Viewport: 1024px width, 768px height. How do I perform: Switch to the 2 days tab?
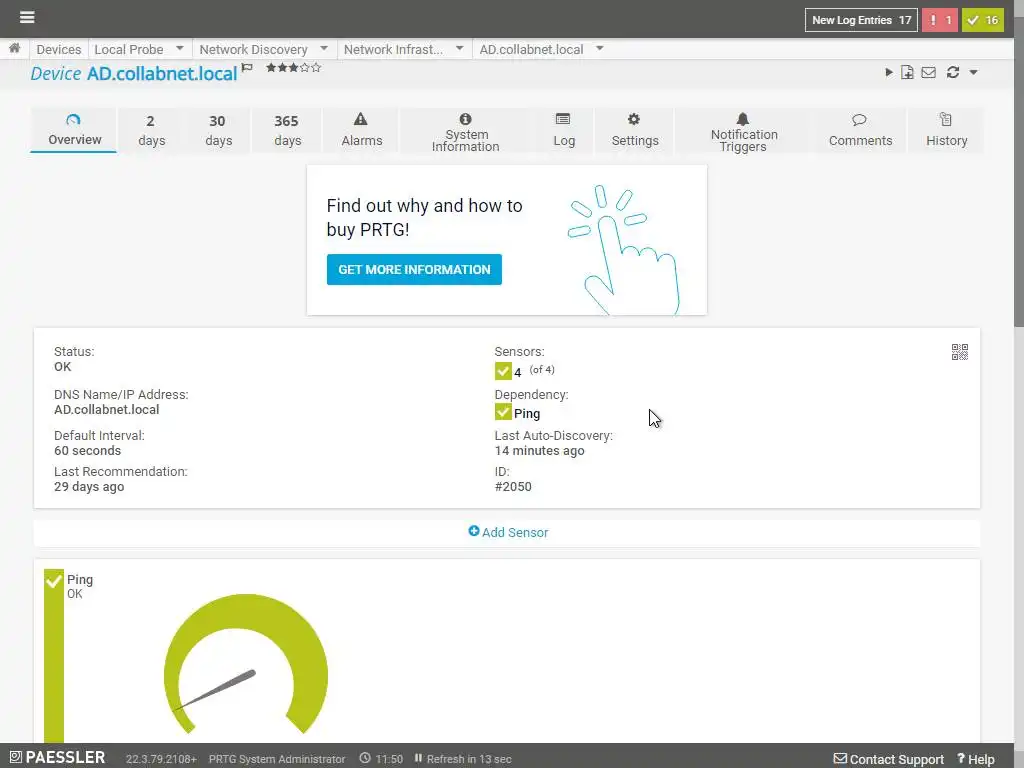pos(151,130)
